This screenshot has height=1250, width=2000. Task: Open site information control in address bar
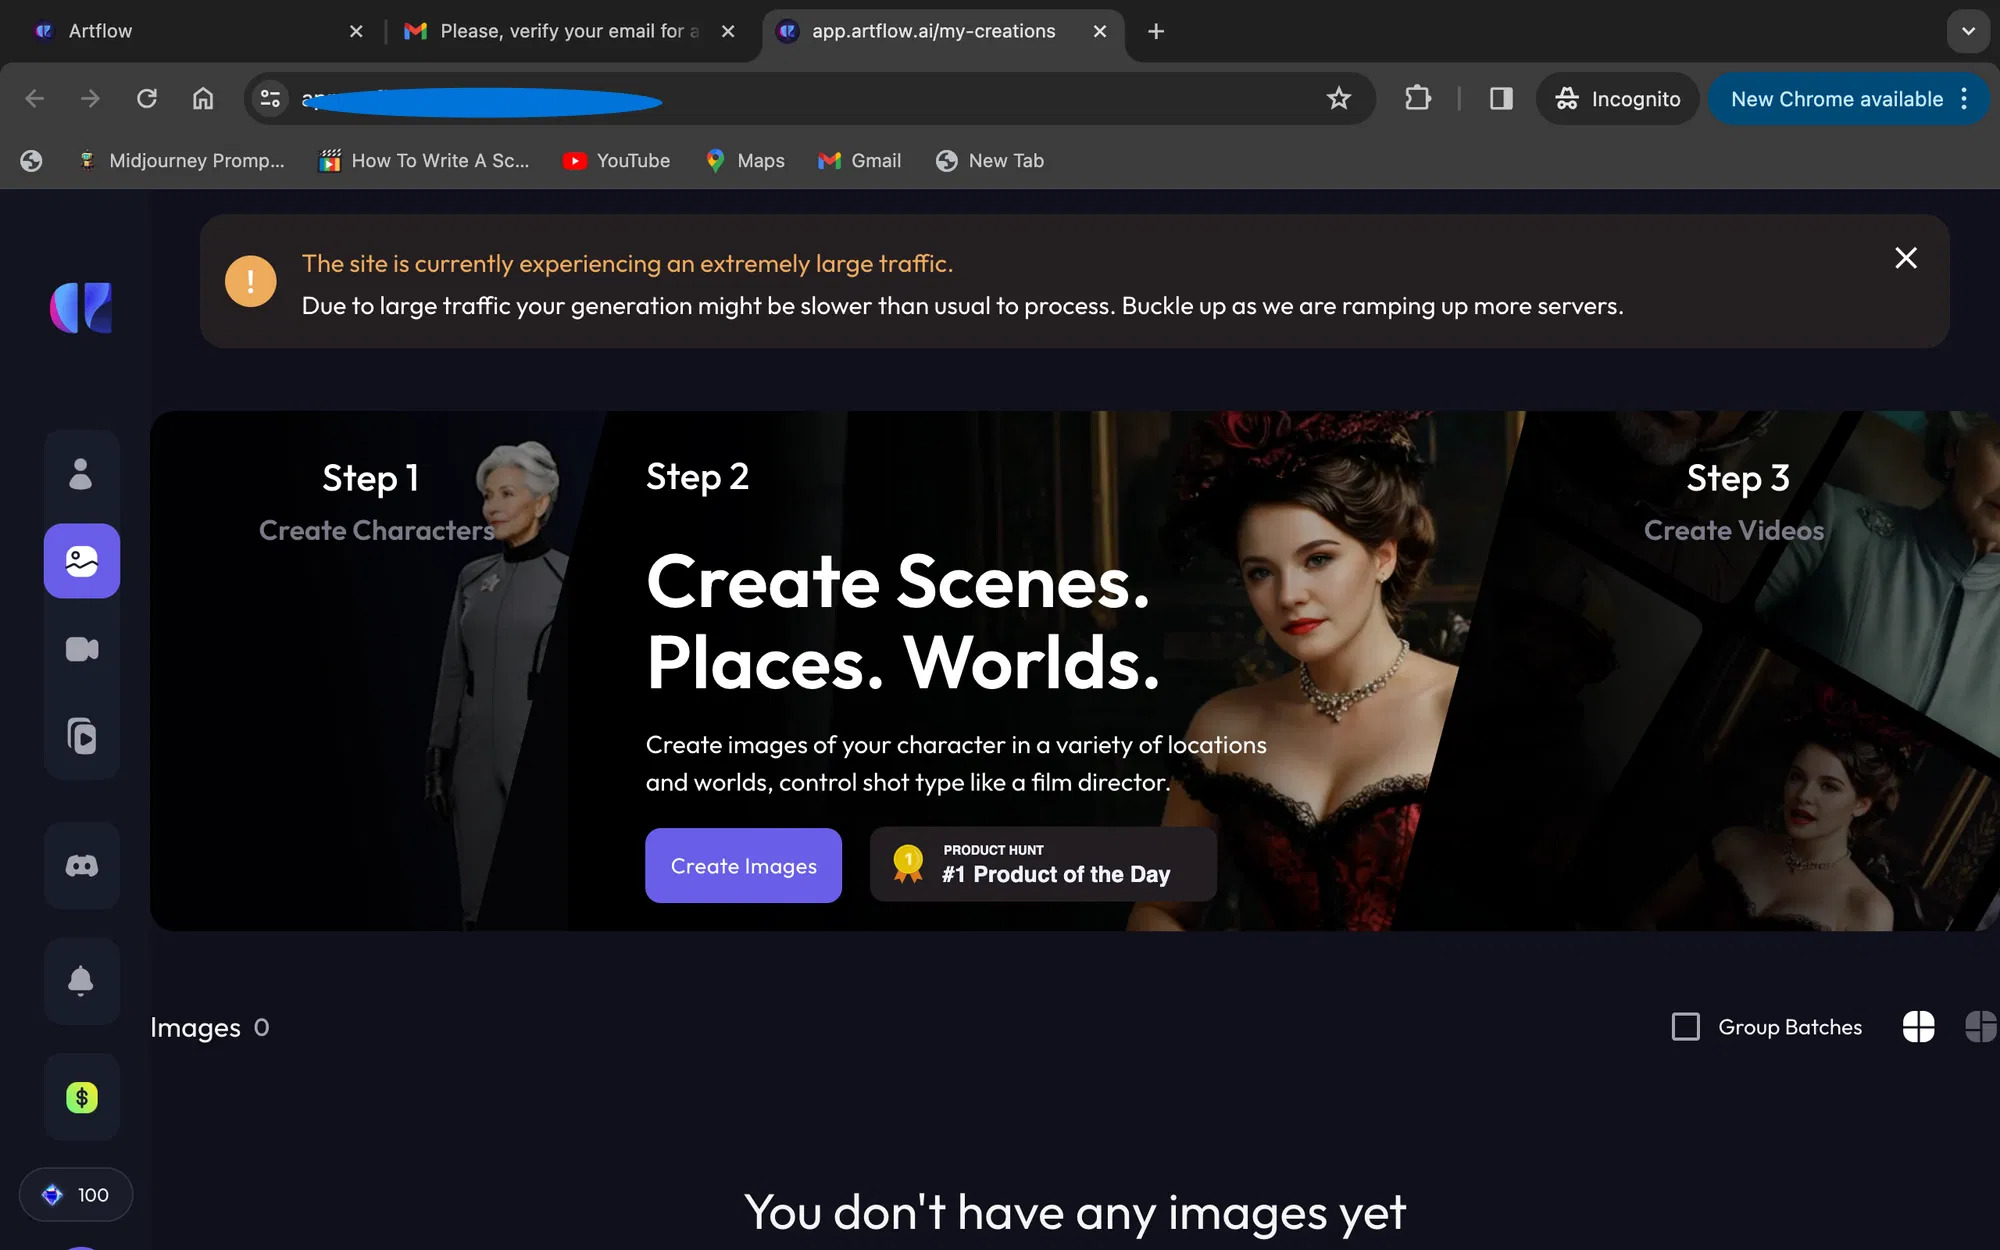(270, 99)
